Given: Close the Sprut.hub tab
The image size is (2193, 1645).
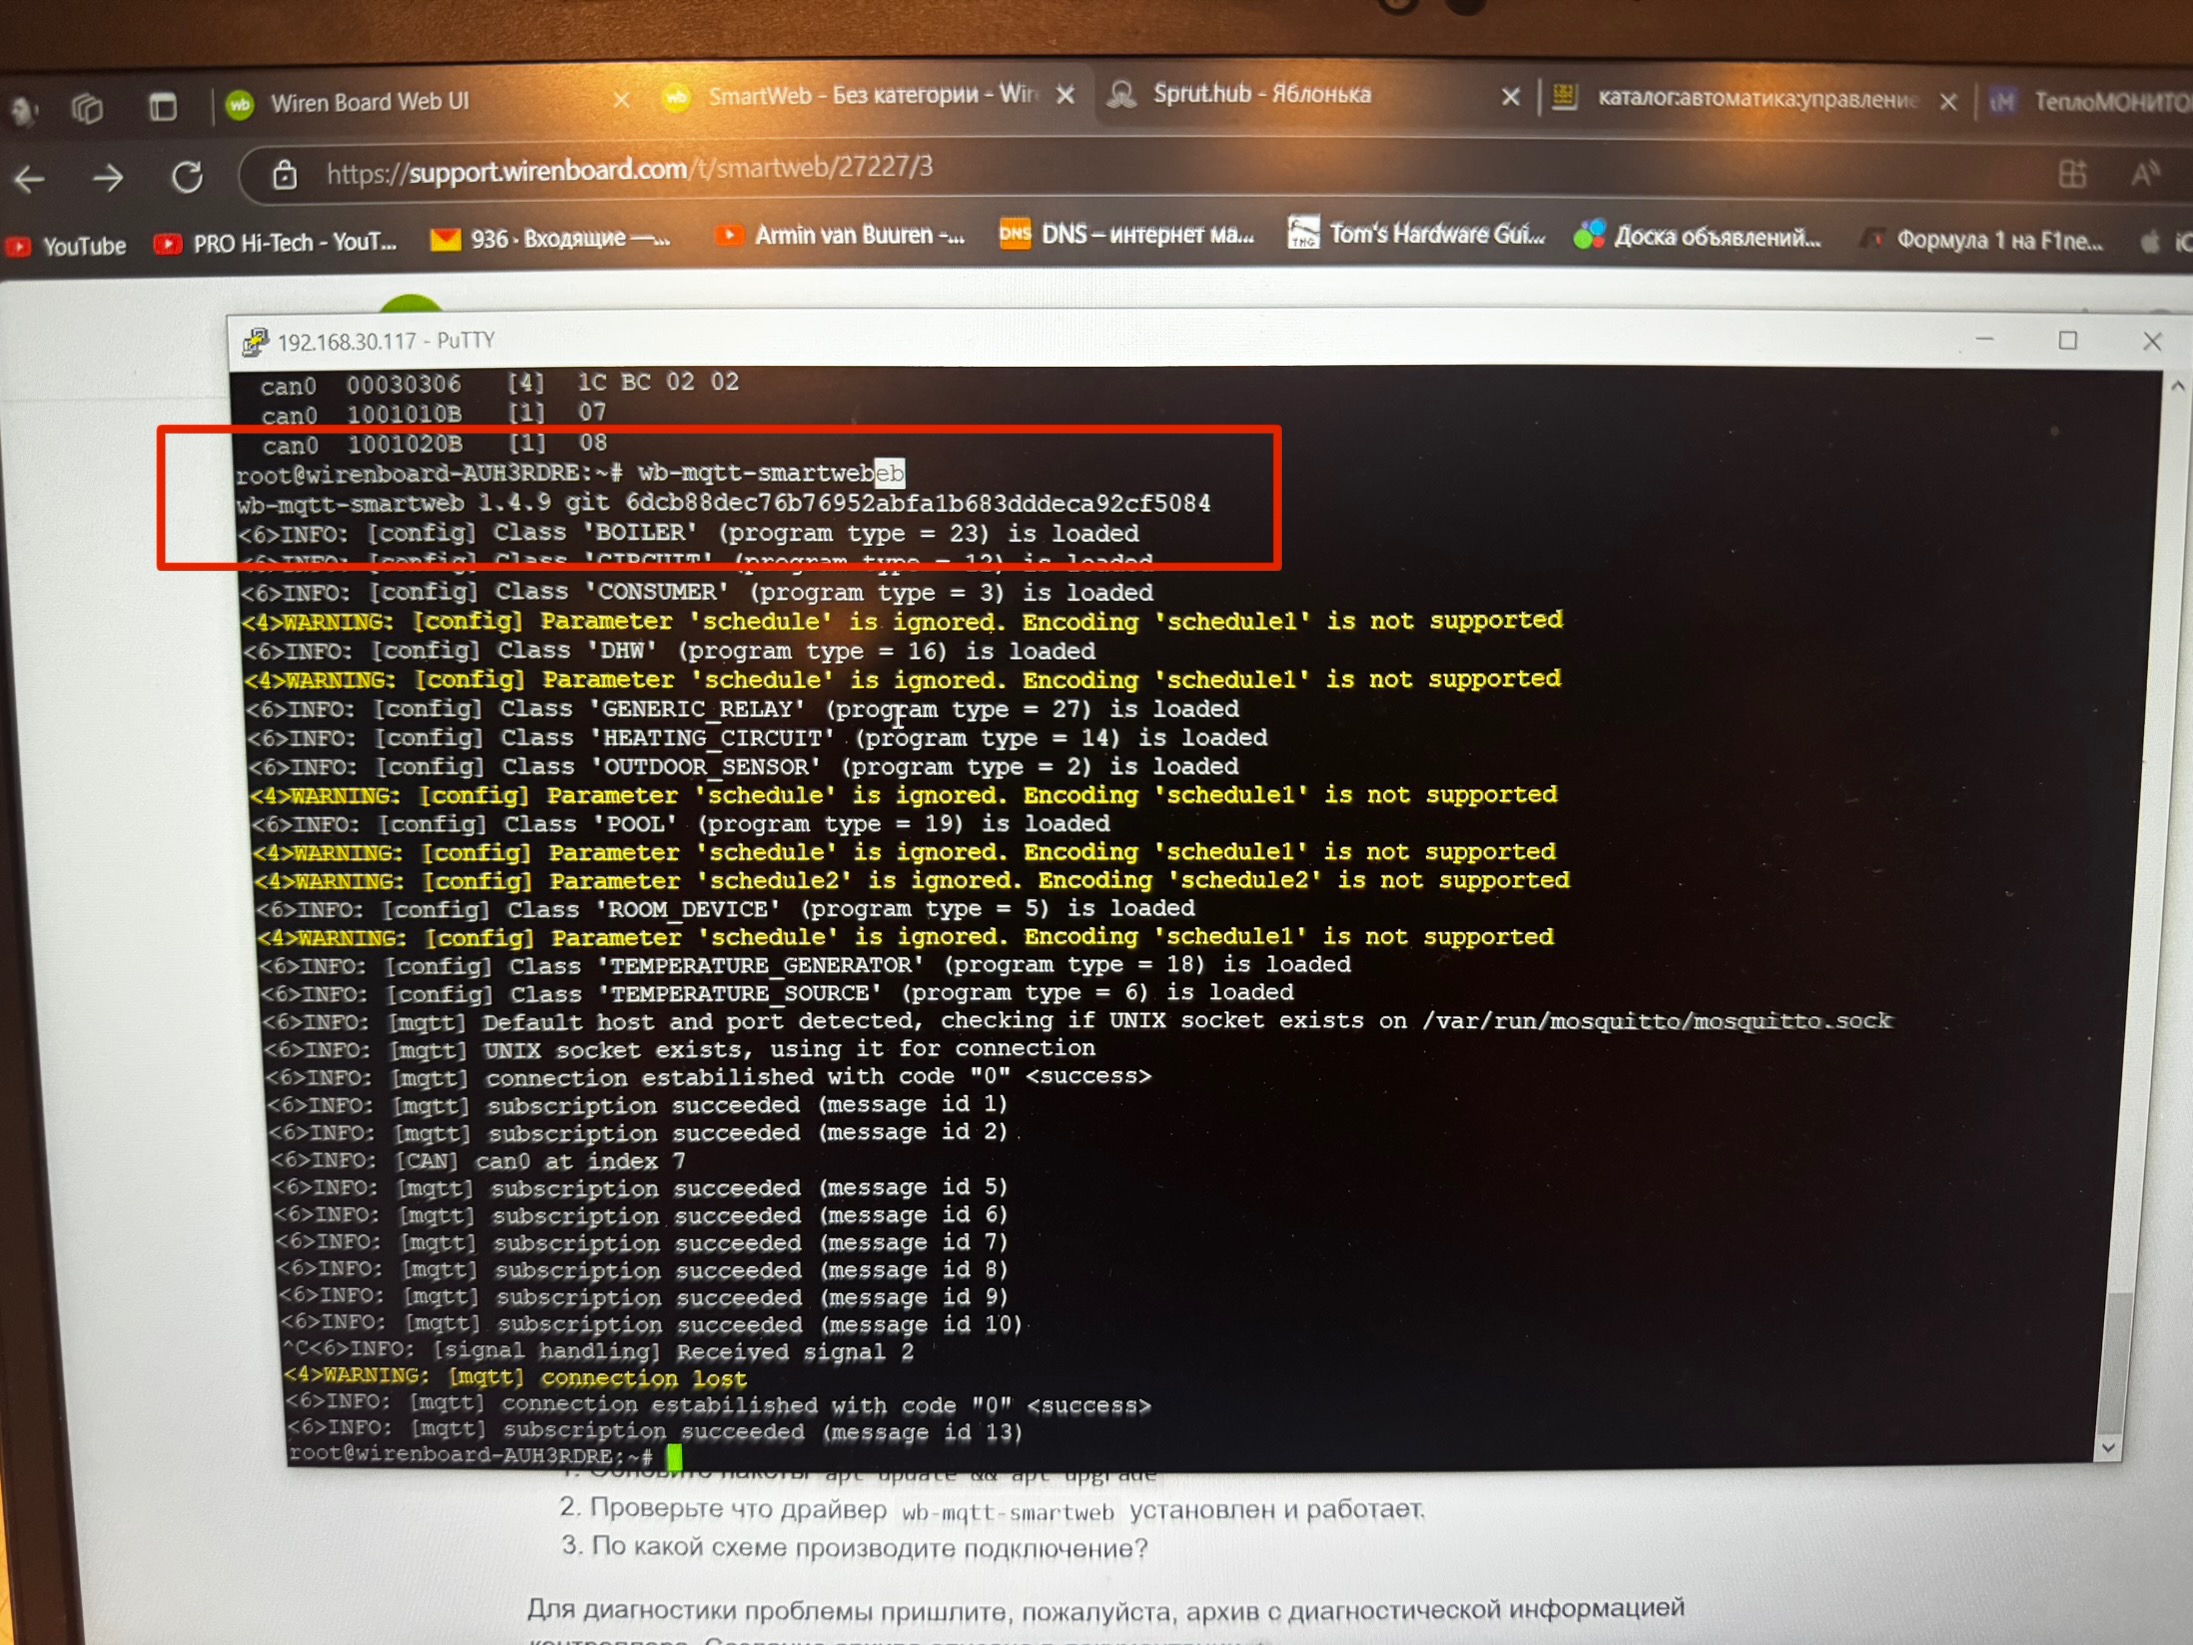Looking at the screenshot, I should 1510,97.
